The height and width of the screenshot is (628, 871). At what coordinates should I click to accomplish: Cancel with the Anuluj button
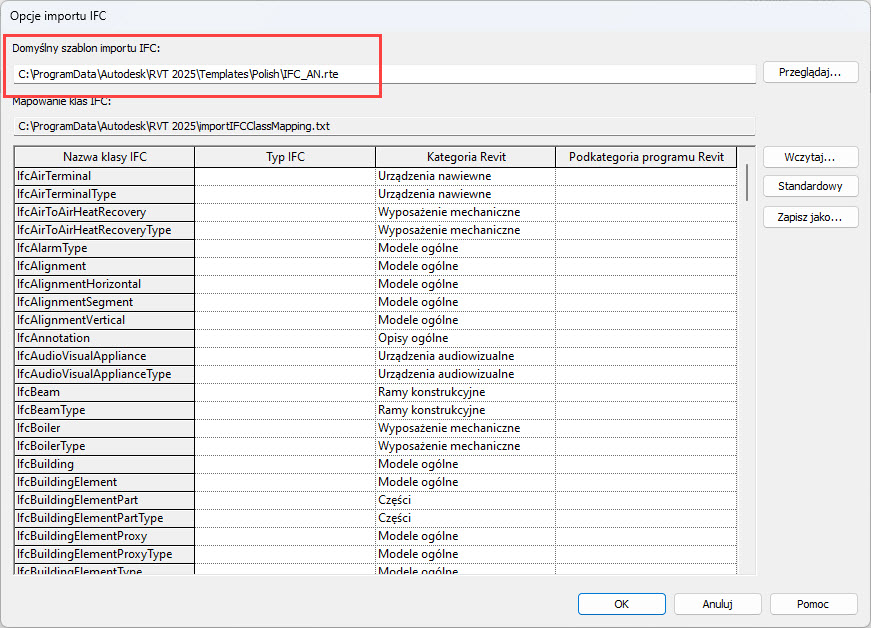coord(717,604)
